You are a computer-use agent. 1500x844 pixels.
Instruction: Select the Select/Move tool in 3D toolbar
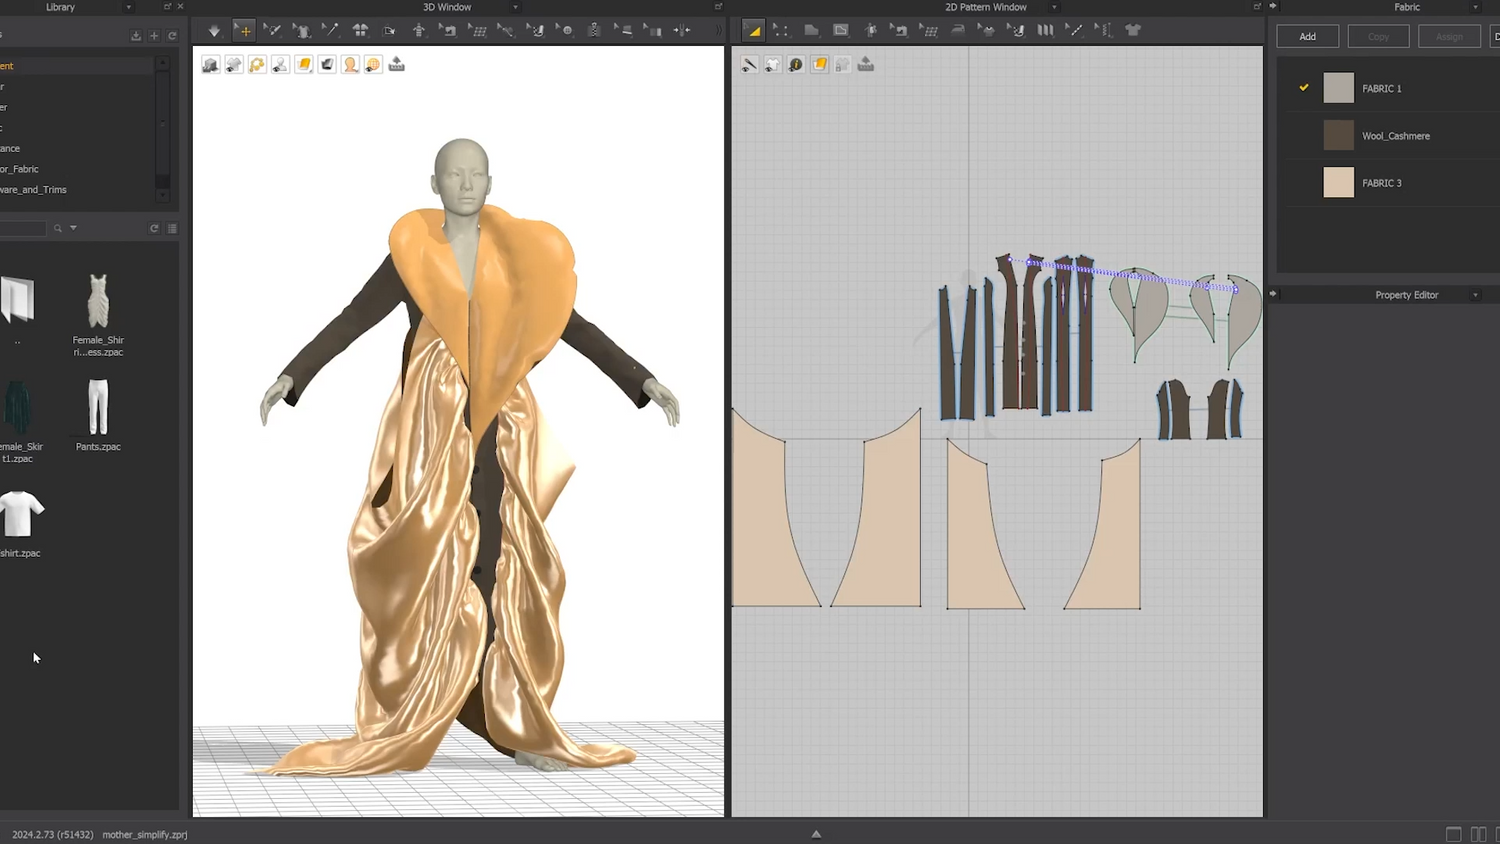(x=244, y=31)
